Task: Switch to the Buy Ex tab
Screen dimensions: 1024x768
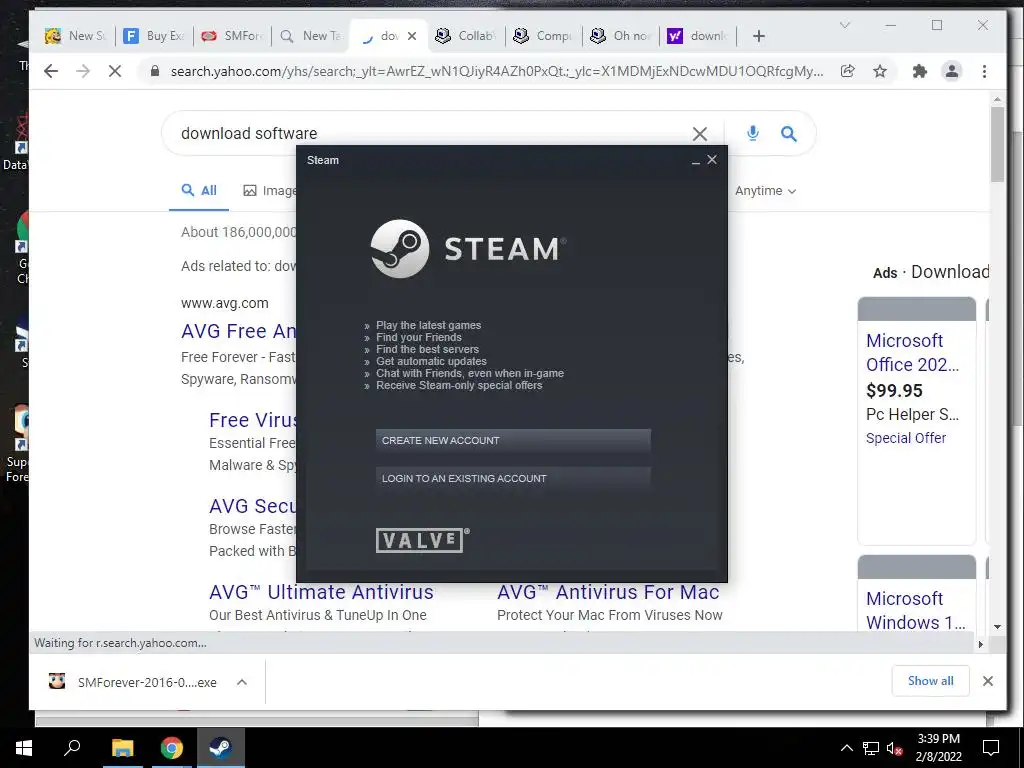Action: coord(154,36)
